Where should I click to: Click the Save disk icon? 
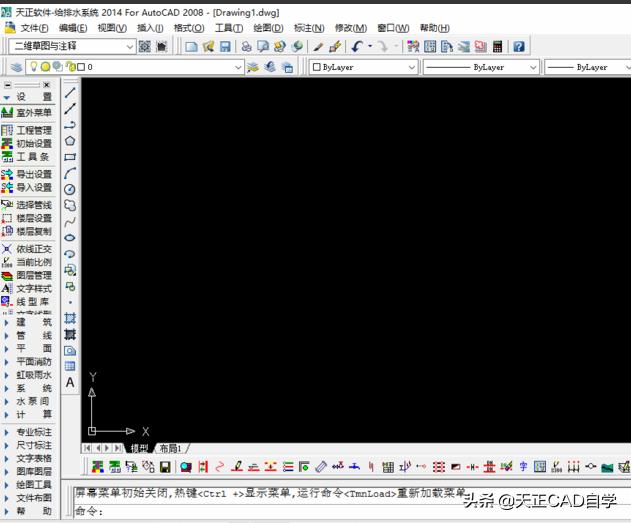tap(225, 46)
